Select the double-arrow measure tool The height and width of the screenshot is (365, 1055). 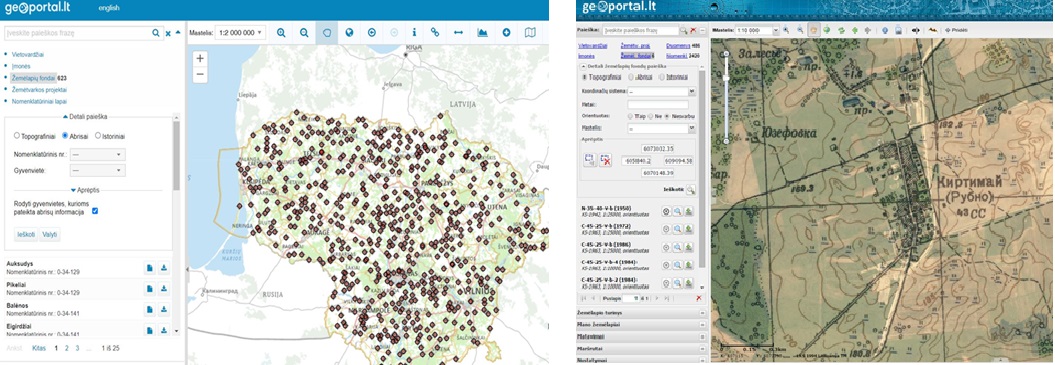(x=458, y=32)
